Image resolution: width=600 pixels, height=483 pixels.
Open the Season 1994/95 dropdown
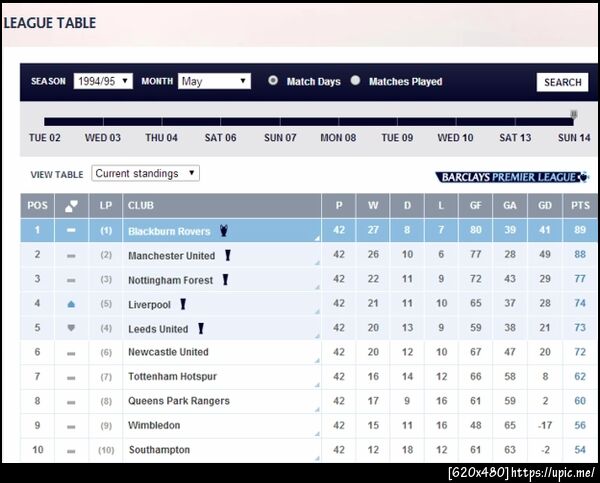[103, 81]
